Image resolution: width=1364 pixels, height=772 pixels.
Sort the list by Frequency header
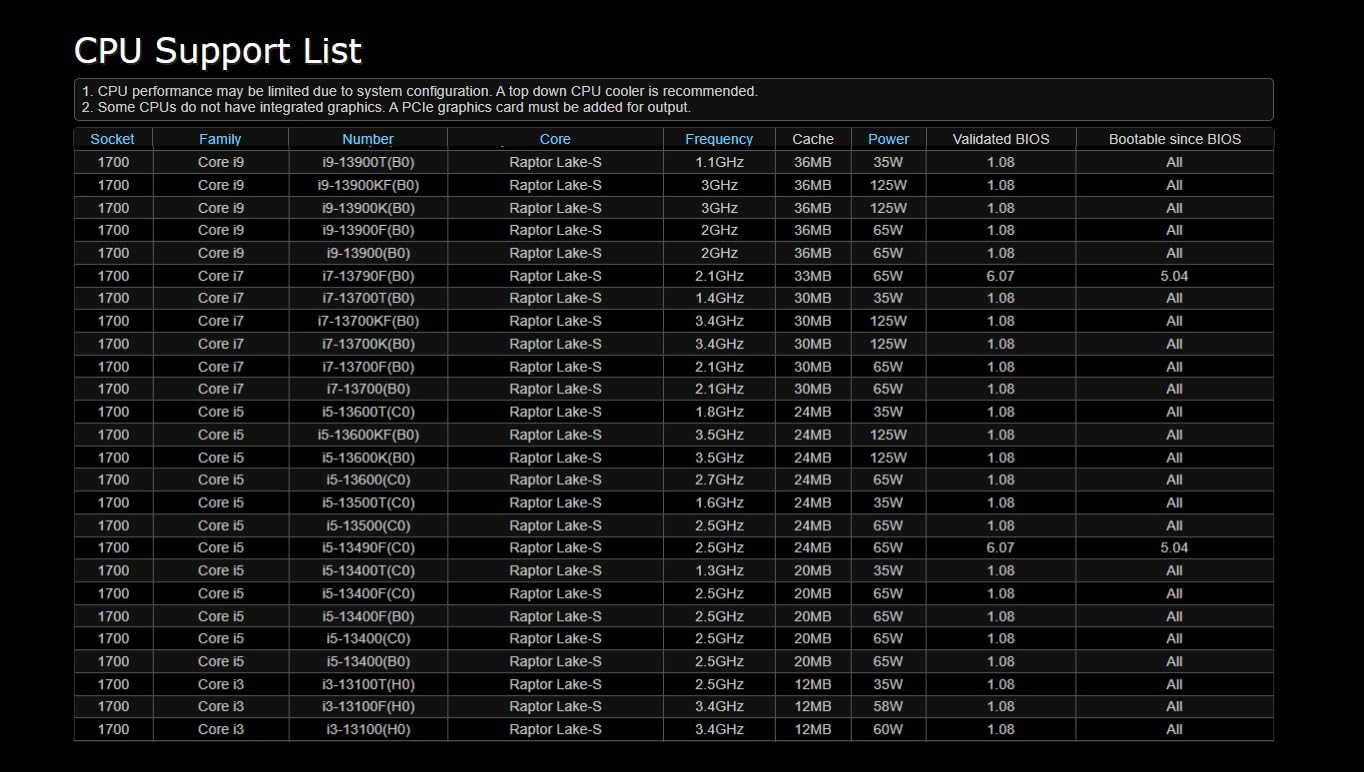[719, 139]
